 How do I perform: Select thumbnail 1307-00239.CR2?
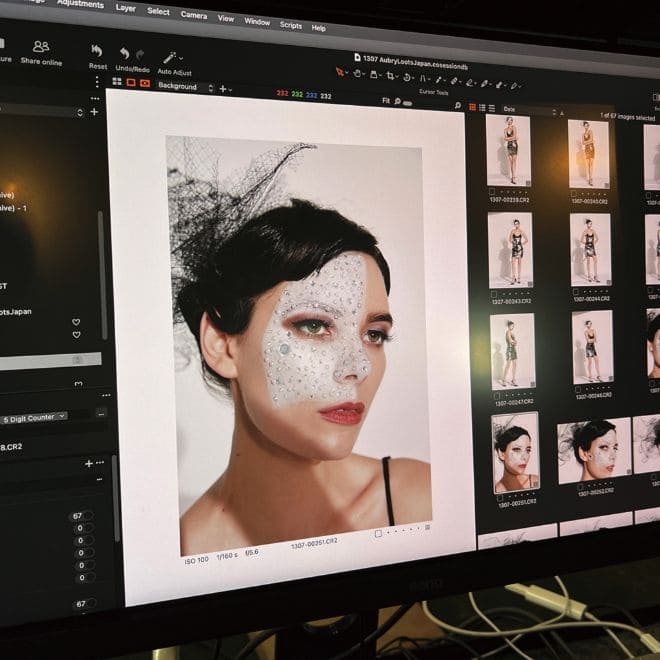[508, 151]
